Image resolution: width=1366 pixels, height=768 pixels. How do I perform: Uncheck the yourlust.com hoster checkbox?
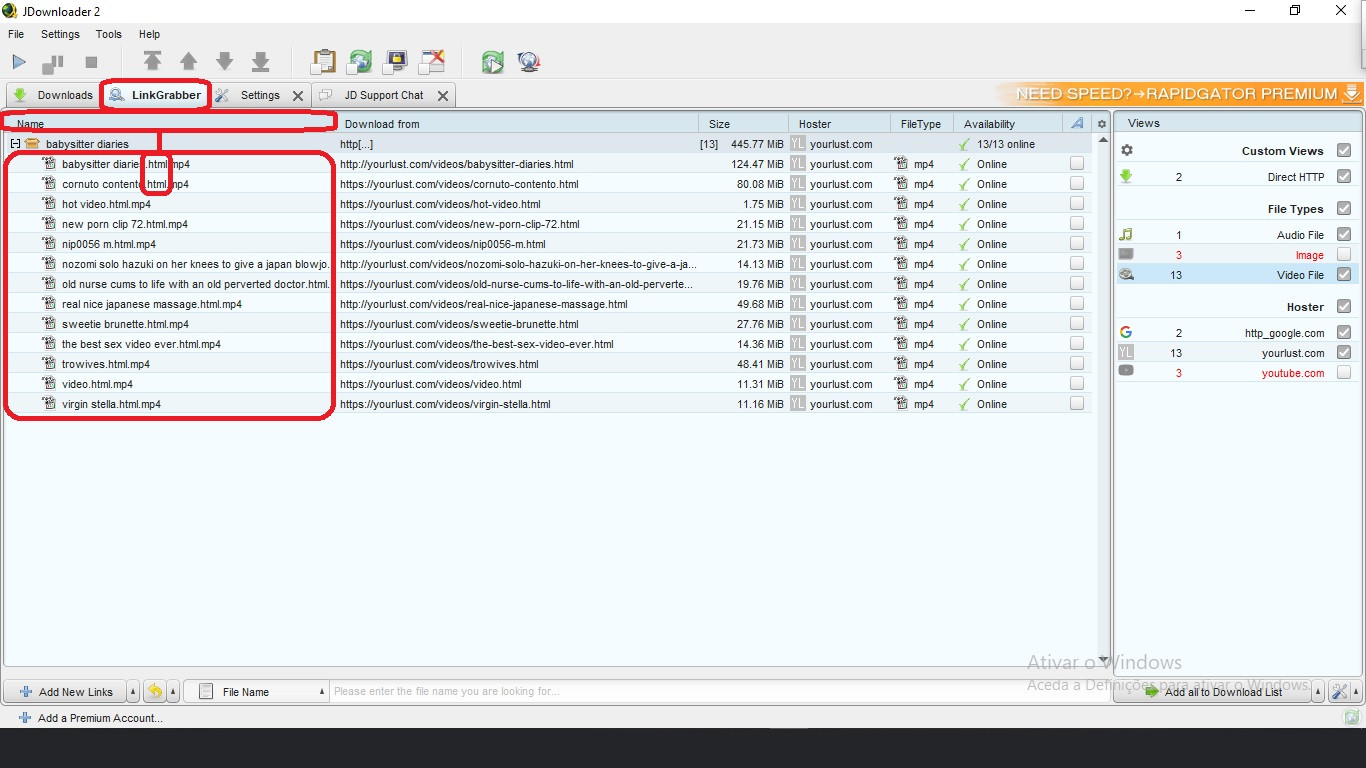[1344, 352]
